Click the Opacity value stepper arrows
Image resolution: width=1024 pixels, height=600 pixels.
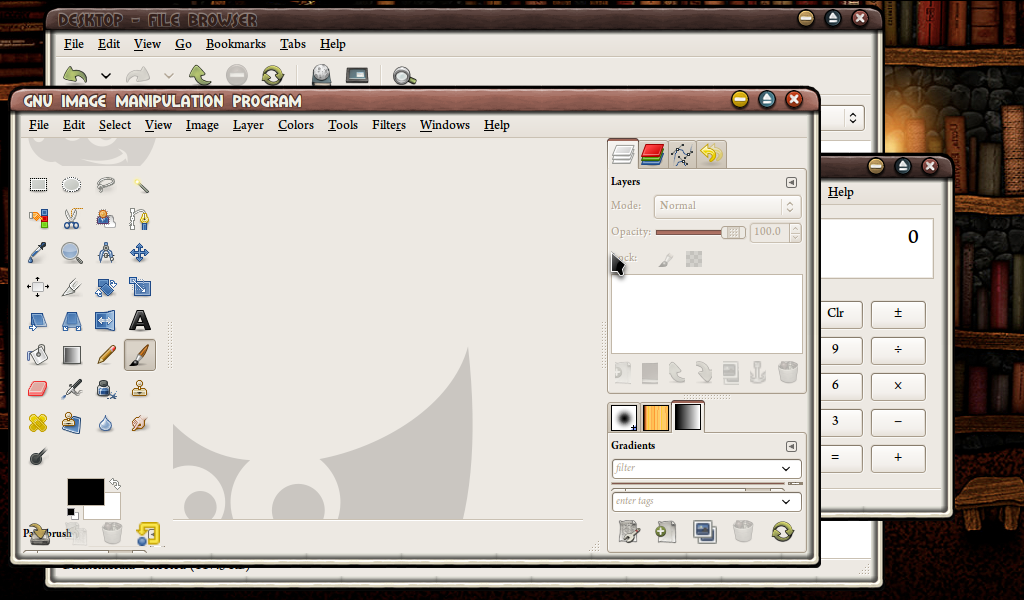pyautogui.click(x=795, y=232)
